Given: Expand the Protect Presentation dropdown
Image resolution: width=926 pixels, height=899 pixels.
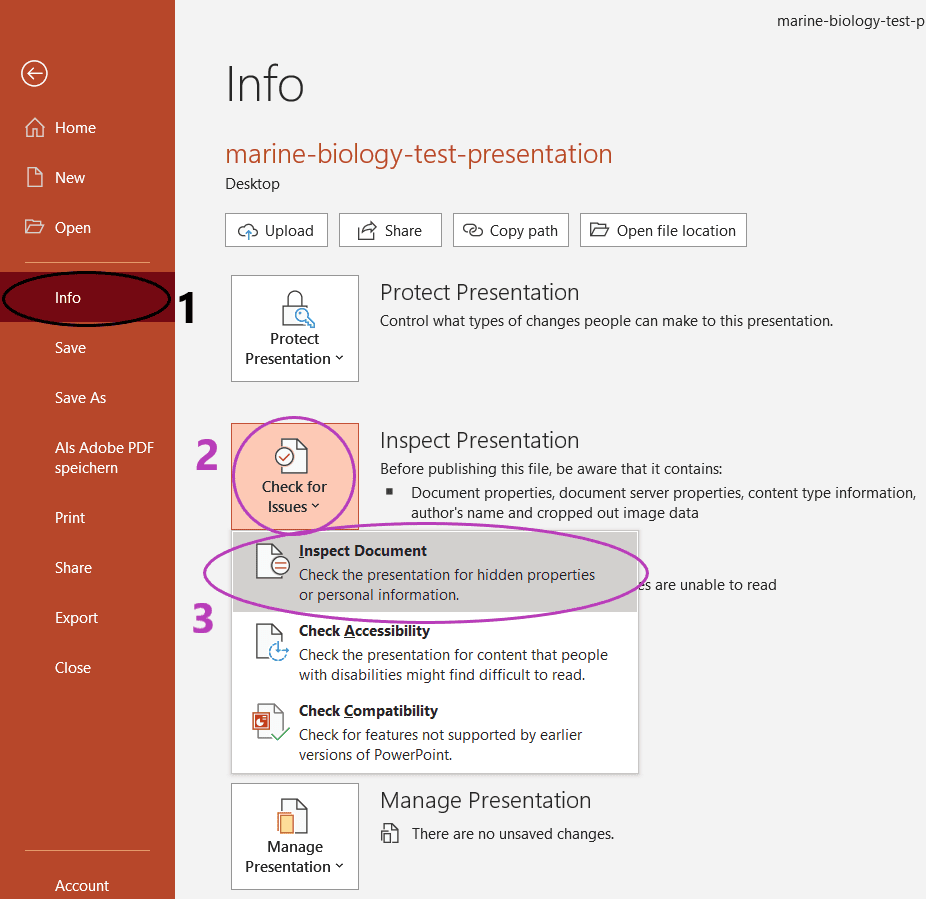Looking at the screenshot, I should [x=295, y=328].
